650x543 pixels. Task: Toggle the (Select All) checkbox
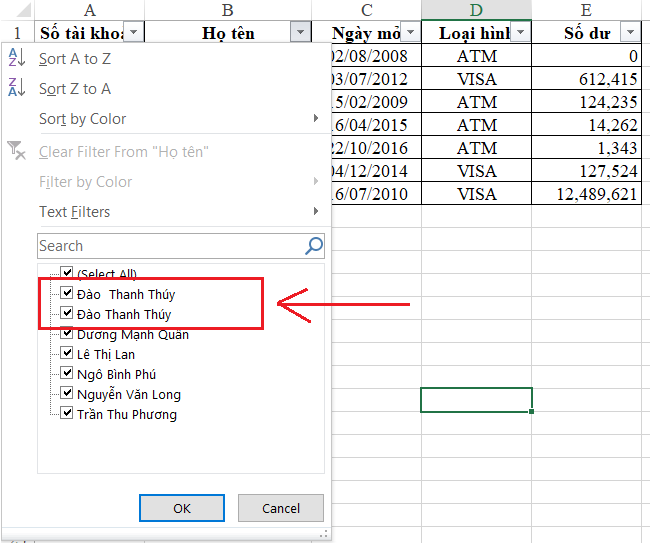[x=67, y=272]
